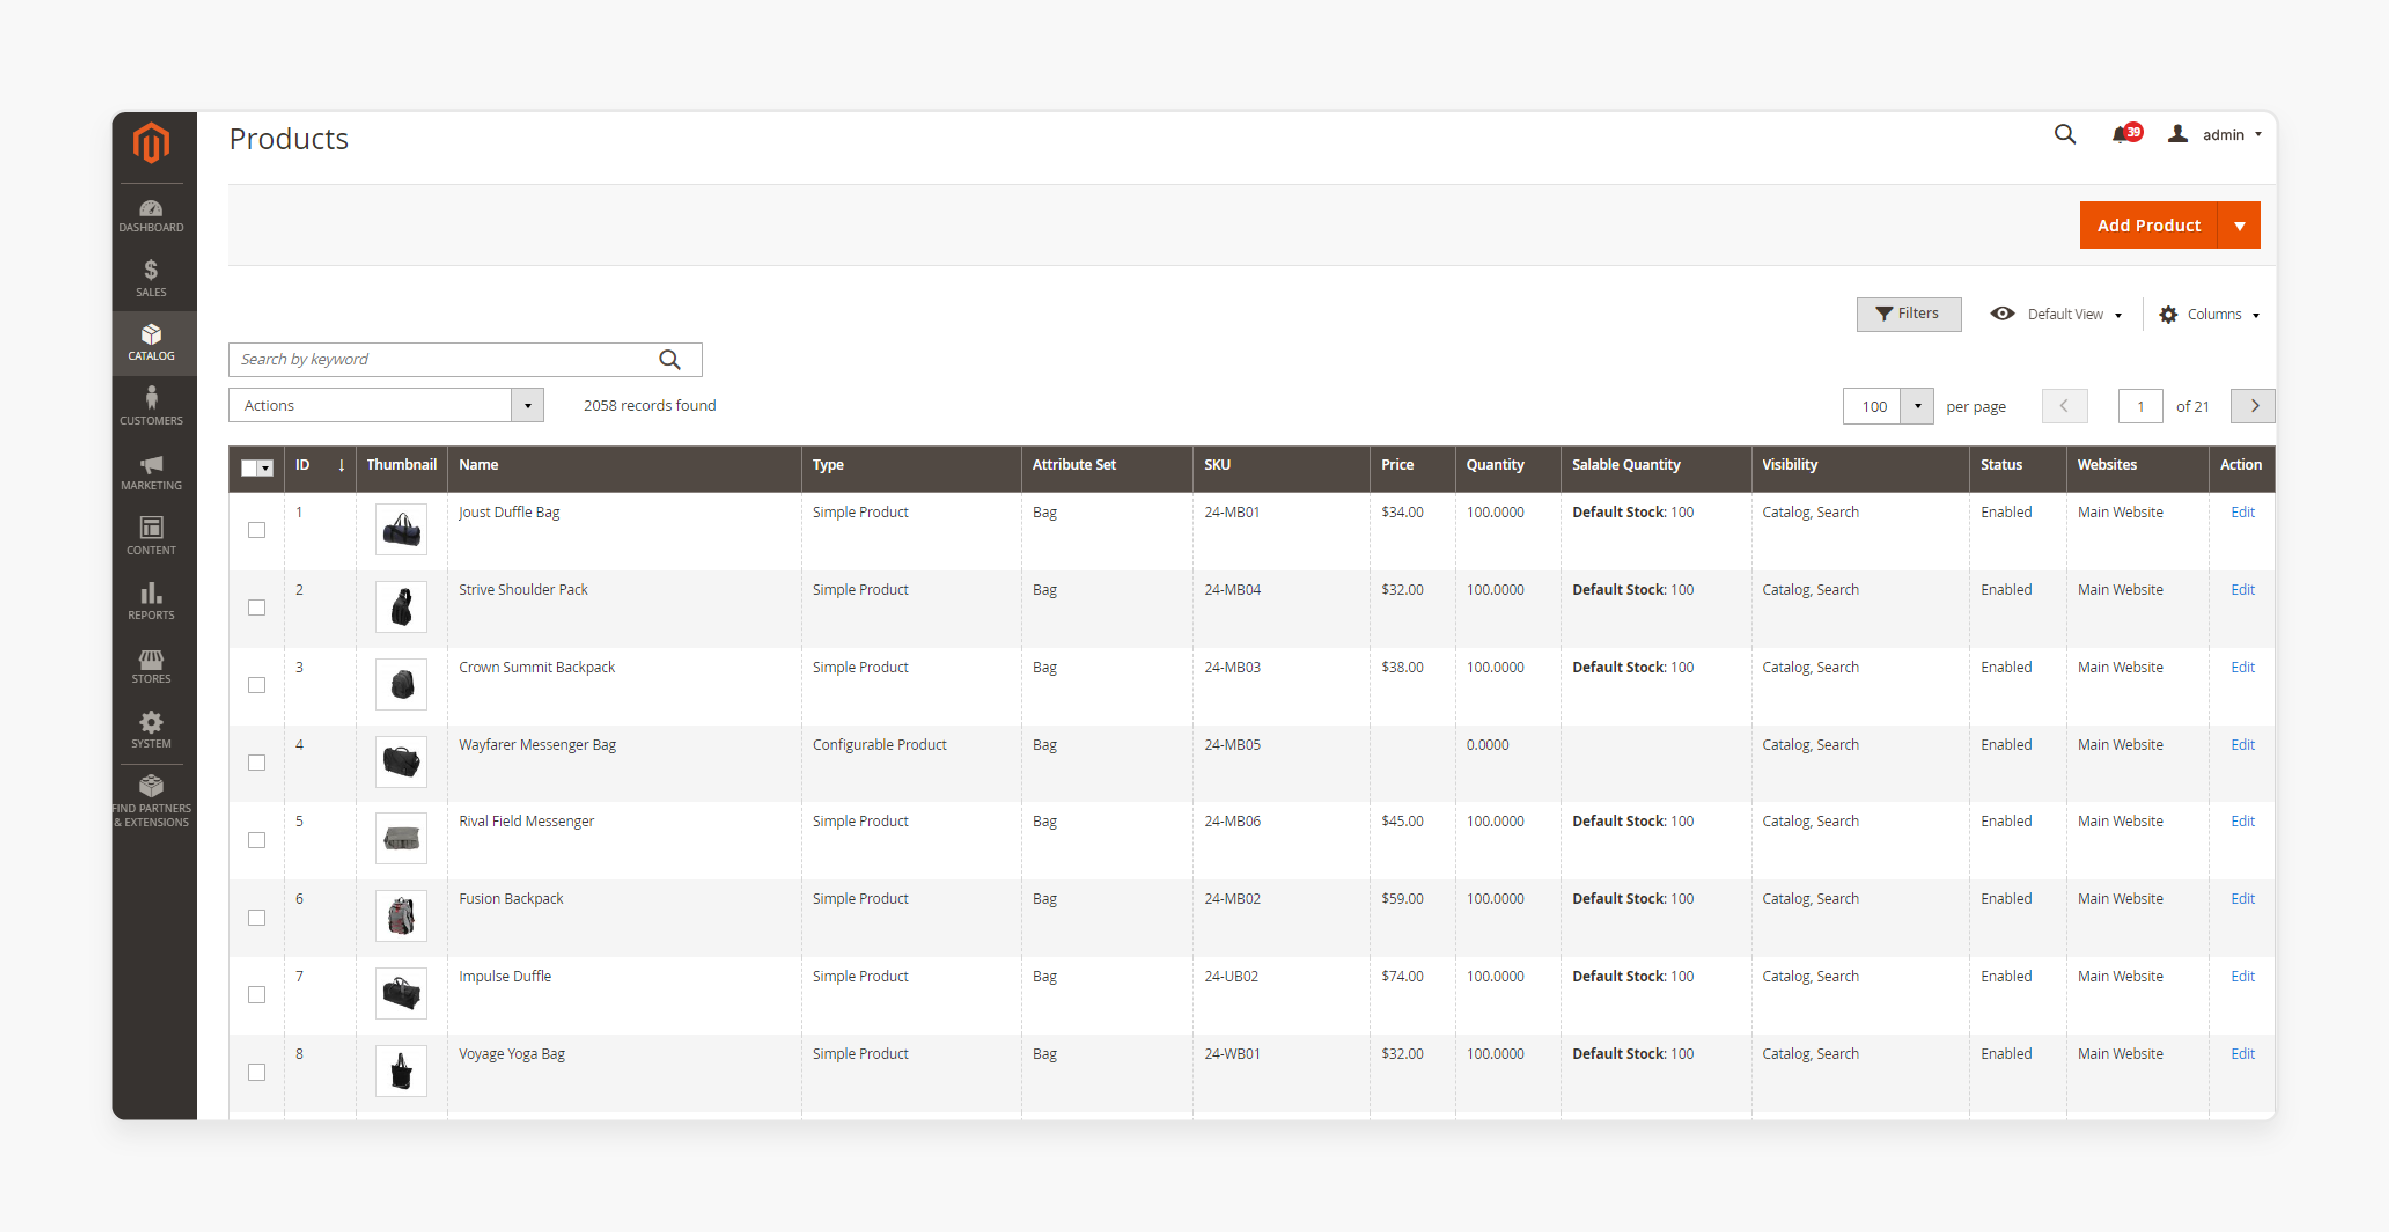Screen dimensions: 2389x1232
Task: Select the Fusion Backpack checkbox
Action: [257, 918]
